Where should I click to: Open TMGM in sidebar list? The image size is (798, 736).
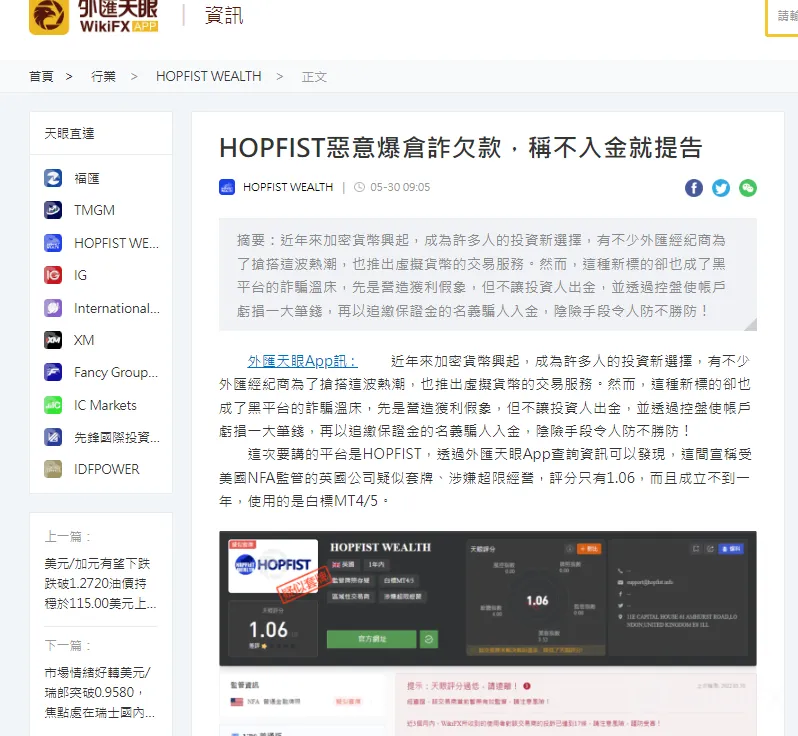[95, 210]
